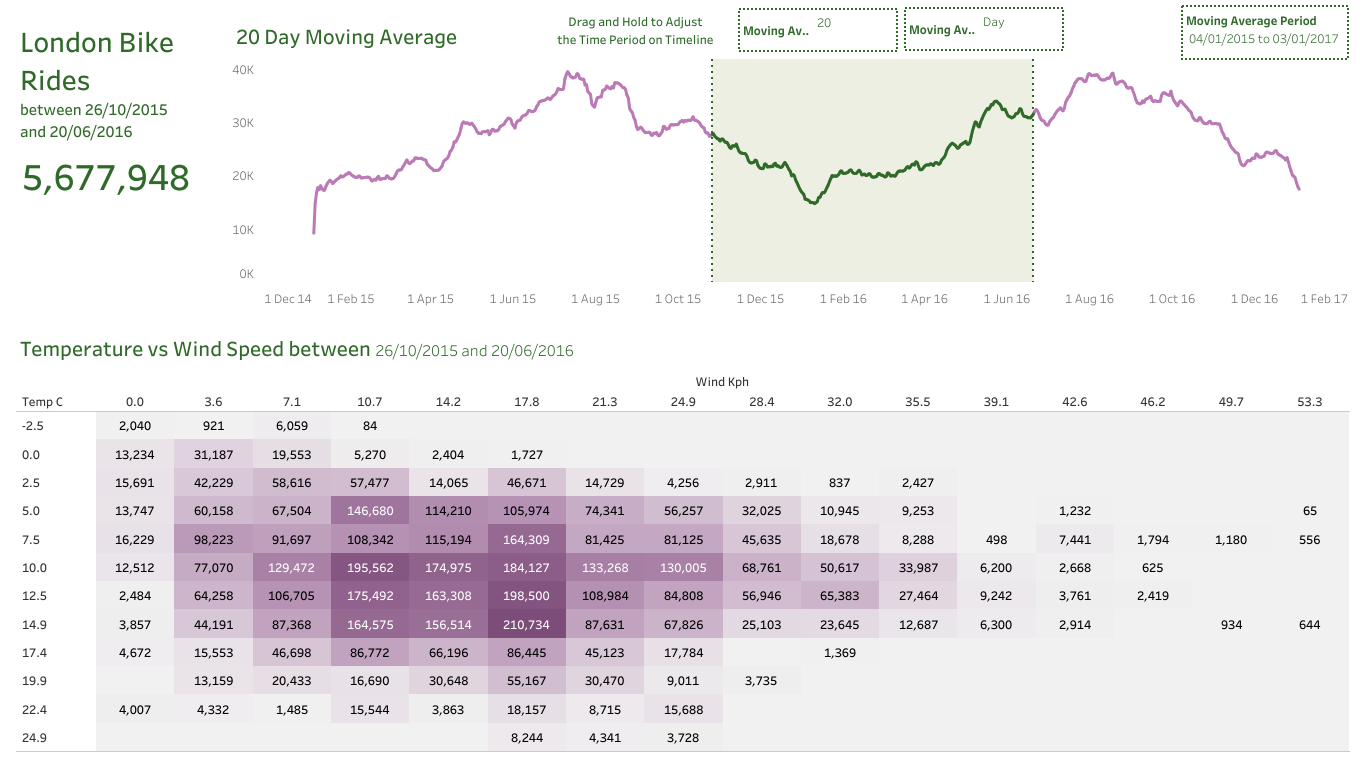Image resolution: width=1365 pixels, height=767 pixels.
Task: Click the London Bike Rides title
Action: click(x=97, y=61)
